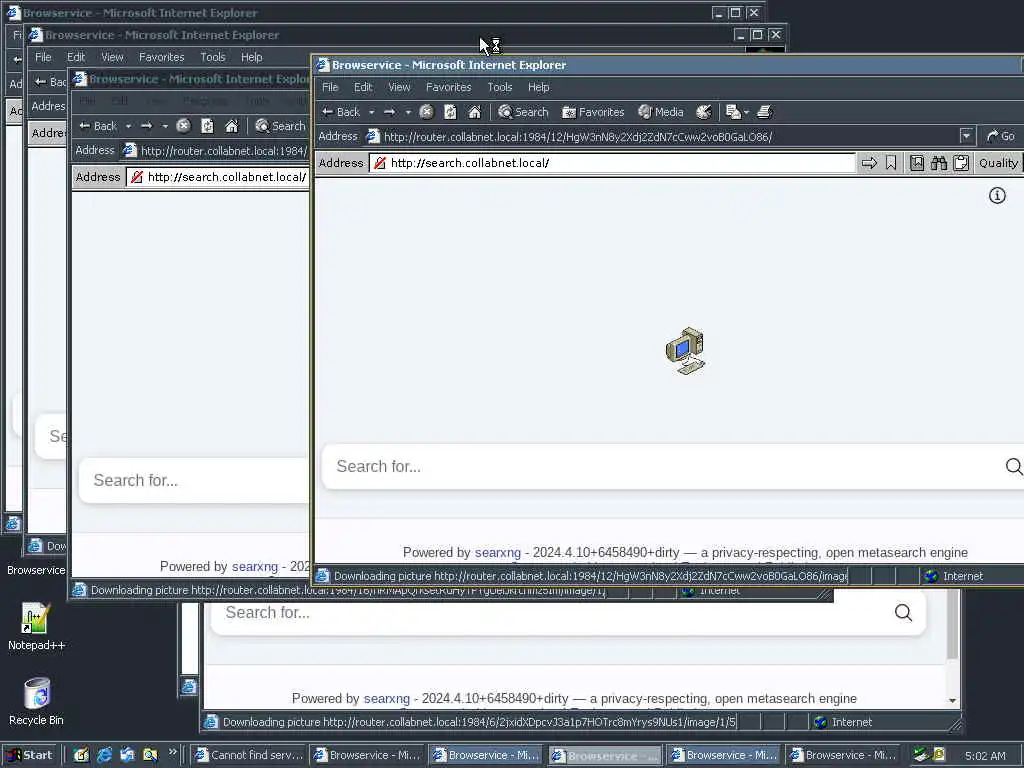This screenshot has height=768, width=1024.
Task: Open Help menu in the front window
Action: [x=538, y=87]
